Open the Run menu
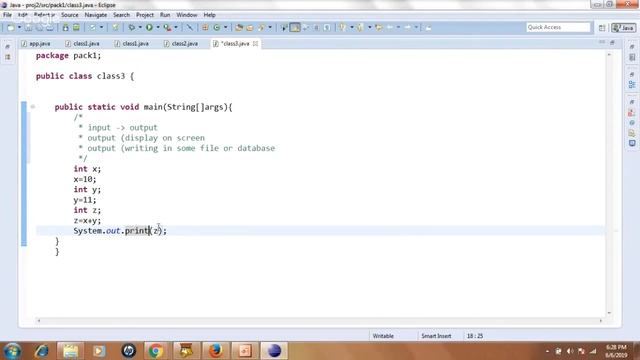Image resolution: width=640 pixels, height=360 pixels. pos(165,15)
